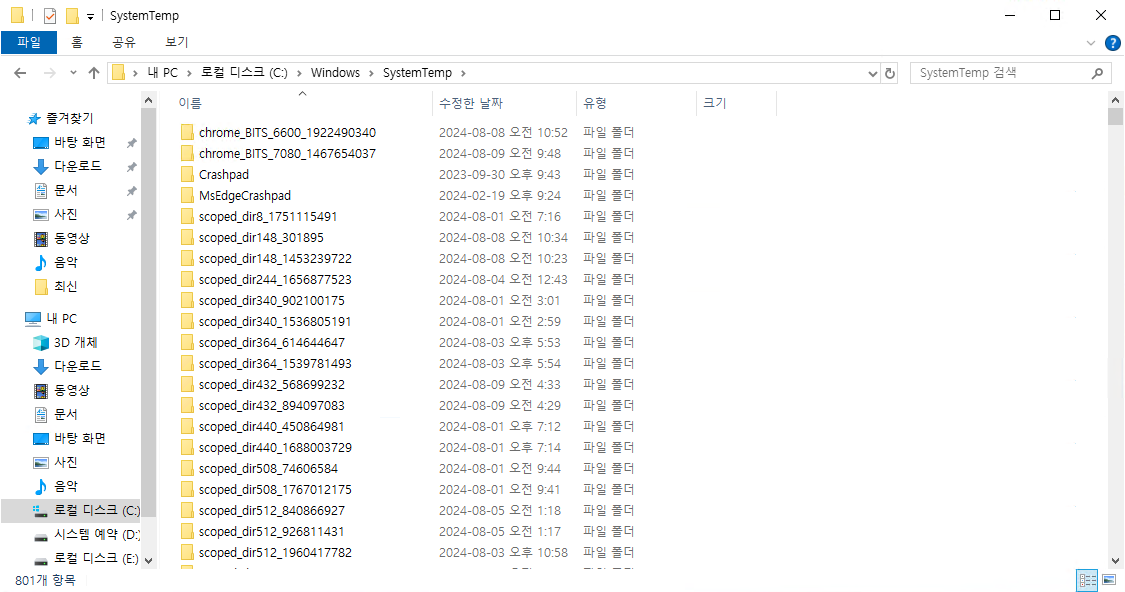1125x592 pixels.
Task: Open the MsEdgeCrashpad folder icon
Action: (187, 196)
